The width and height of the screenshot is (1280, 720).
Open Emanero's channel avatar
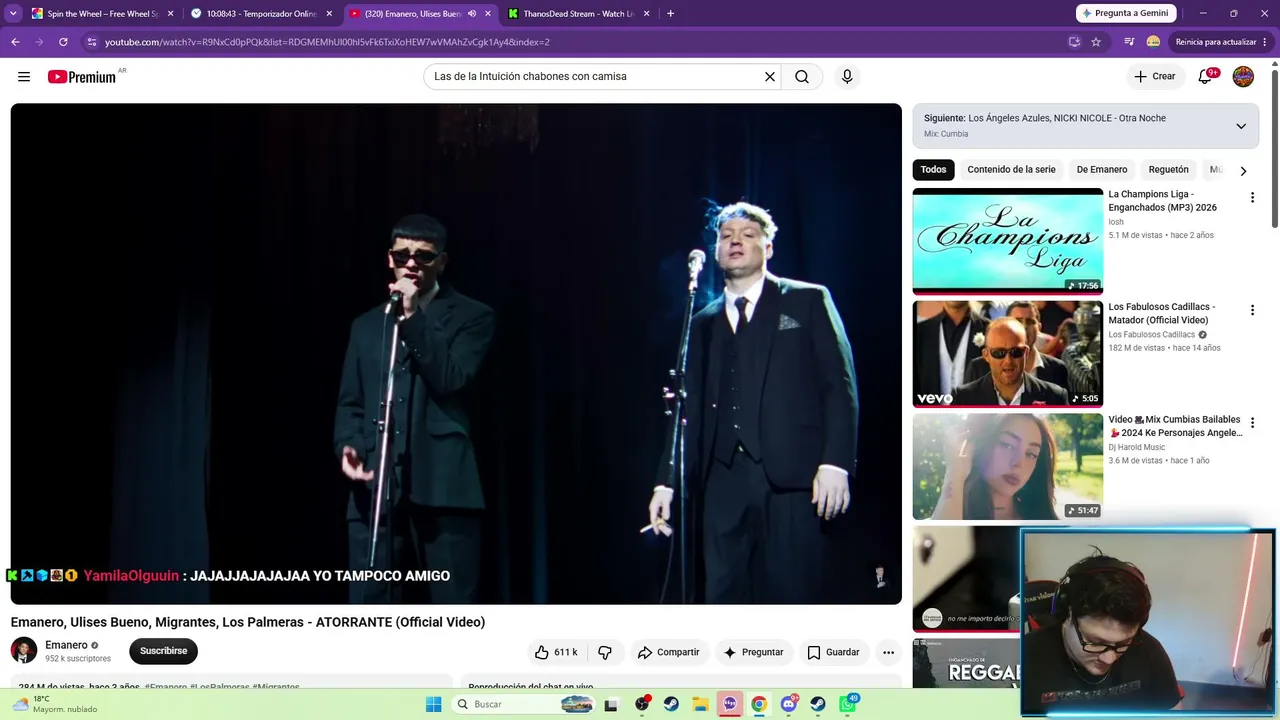(x=24, y=651)
